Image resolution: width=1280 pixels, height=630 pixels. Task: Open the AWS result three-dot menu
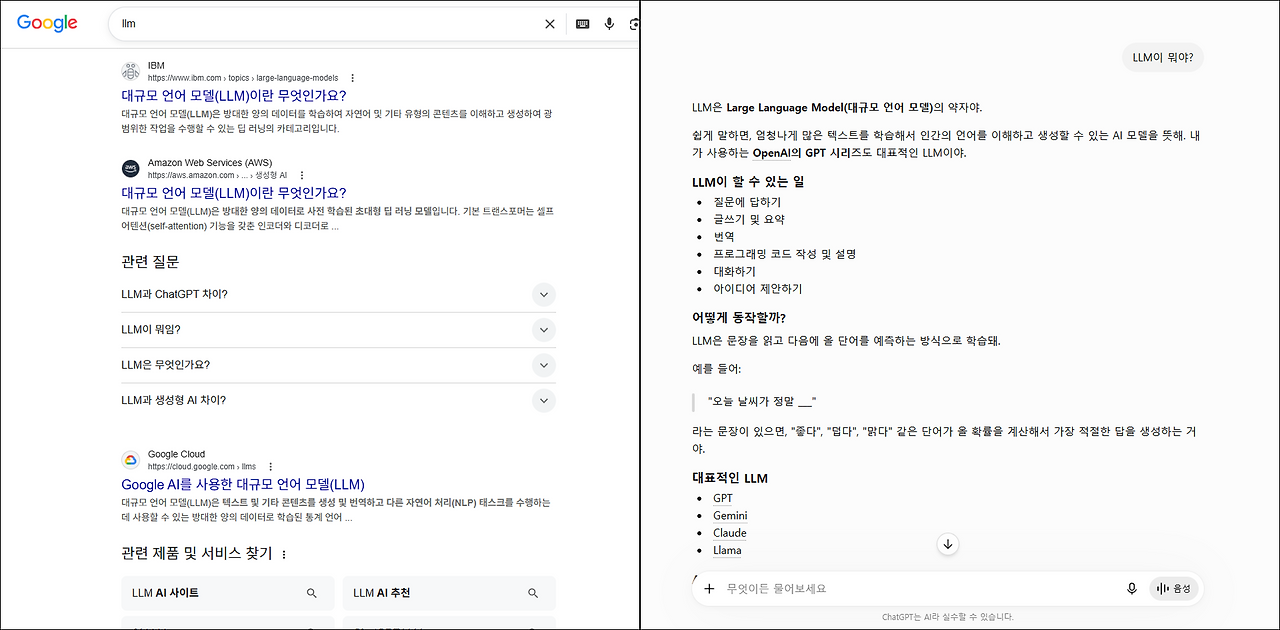(x=301, y=175)
